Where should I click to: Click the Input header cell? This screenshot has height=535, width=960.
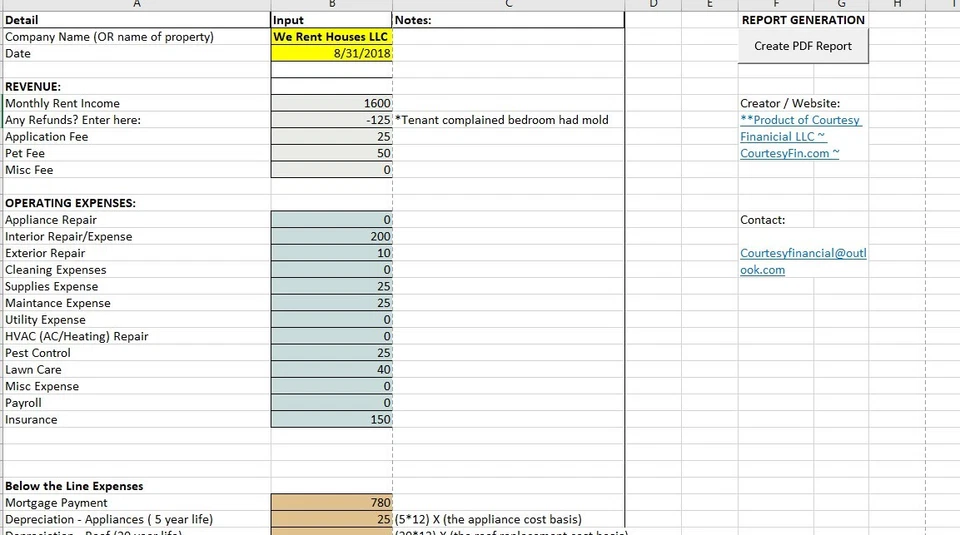pos(331,20)
